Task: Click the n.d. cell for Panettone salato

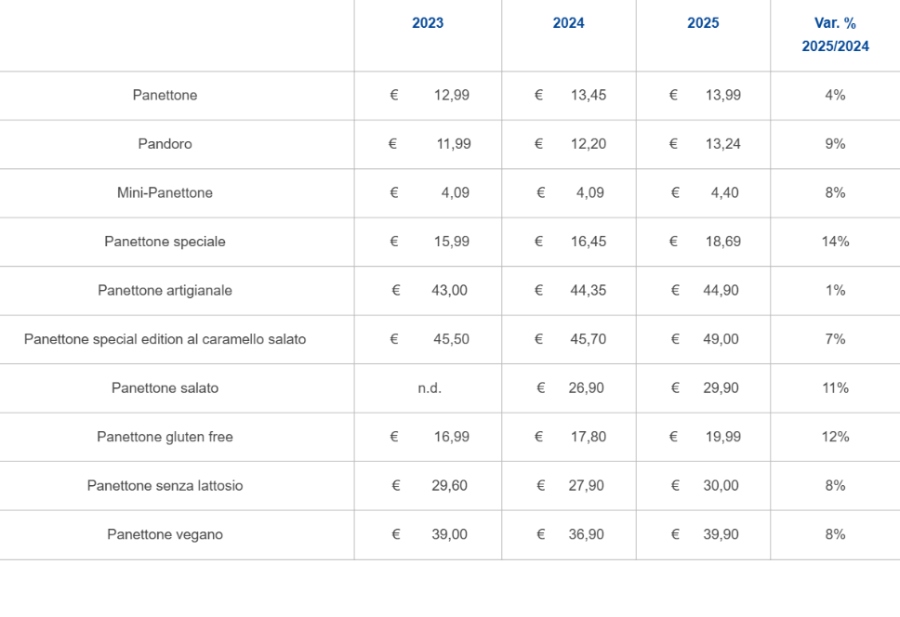Action: 429,388
